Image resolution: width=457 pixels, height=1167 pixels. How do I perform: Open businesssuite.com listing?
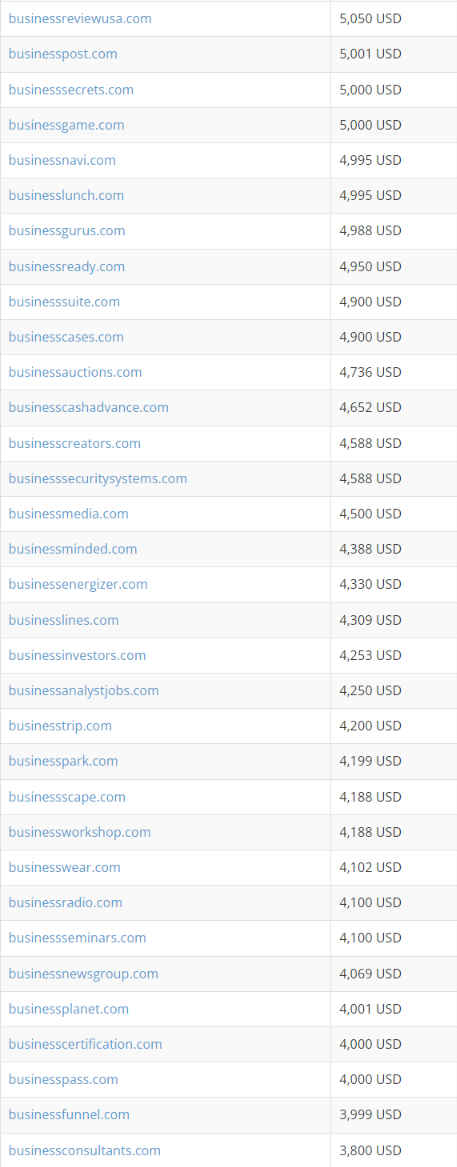click(64, 301)
